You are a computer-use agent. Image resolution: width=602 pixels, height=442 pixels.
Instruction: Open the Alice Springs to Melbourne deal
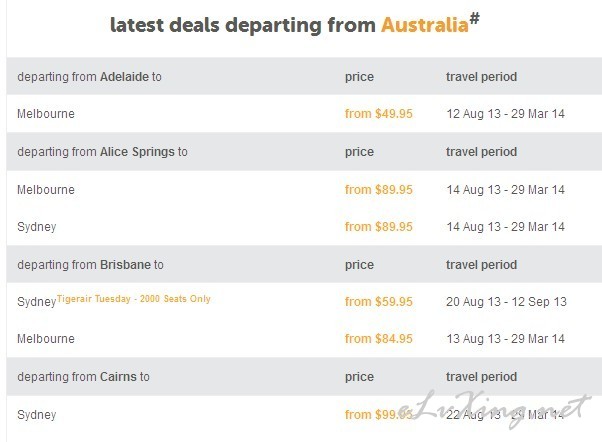tap(46, 190)
